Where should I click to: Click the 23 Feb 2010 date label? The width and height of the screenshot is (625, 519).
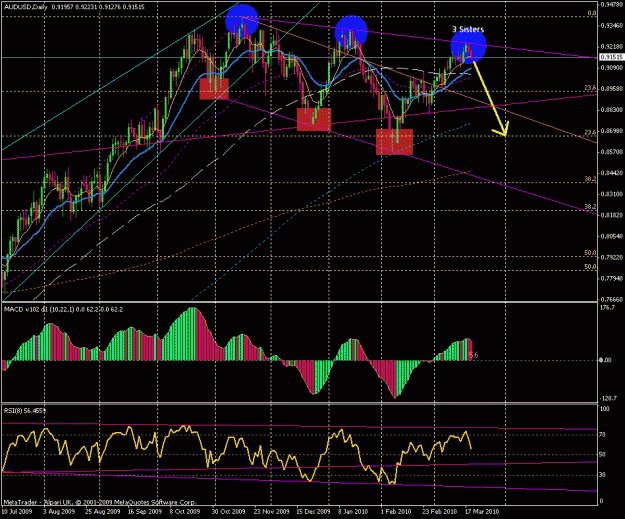tap(440, 511)
